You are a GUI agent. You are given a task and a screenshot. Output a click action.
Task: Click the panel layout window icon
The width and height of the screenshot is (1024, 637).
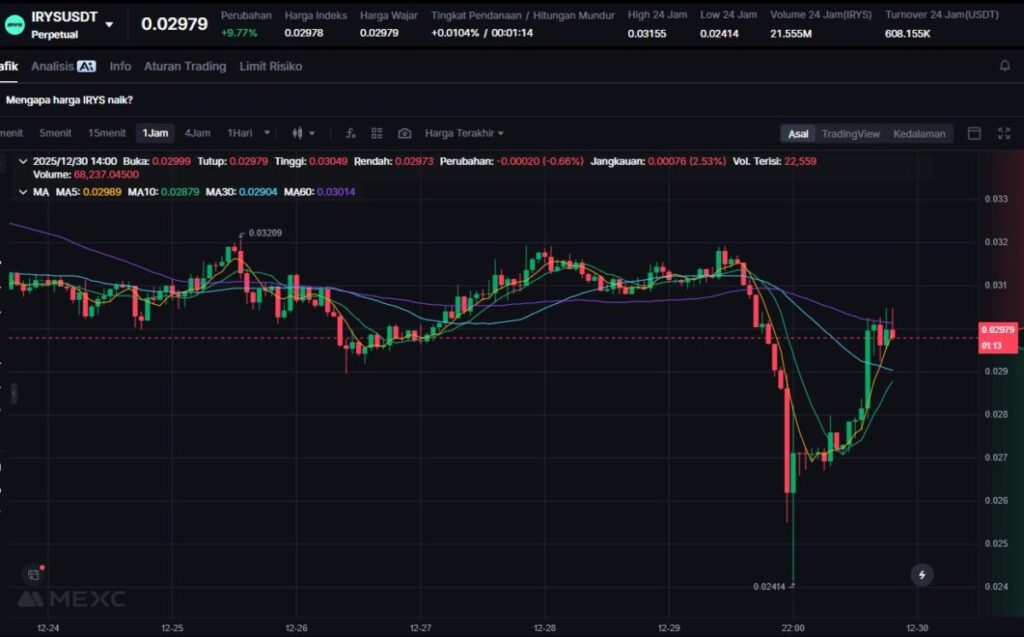pyautogui.click(x=974, y=133)
